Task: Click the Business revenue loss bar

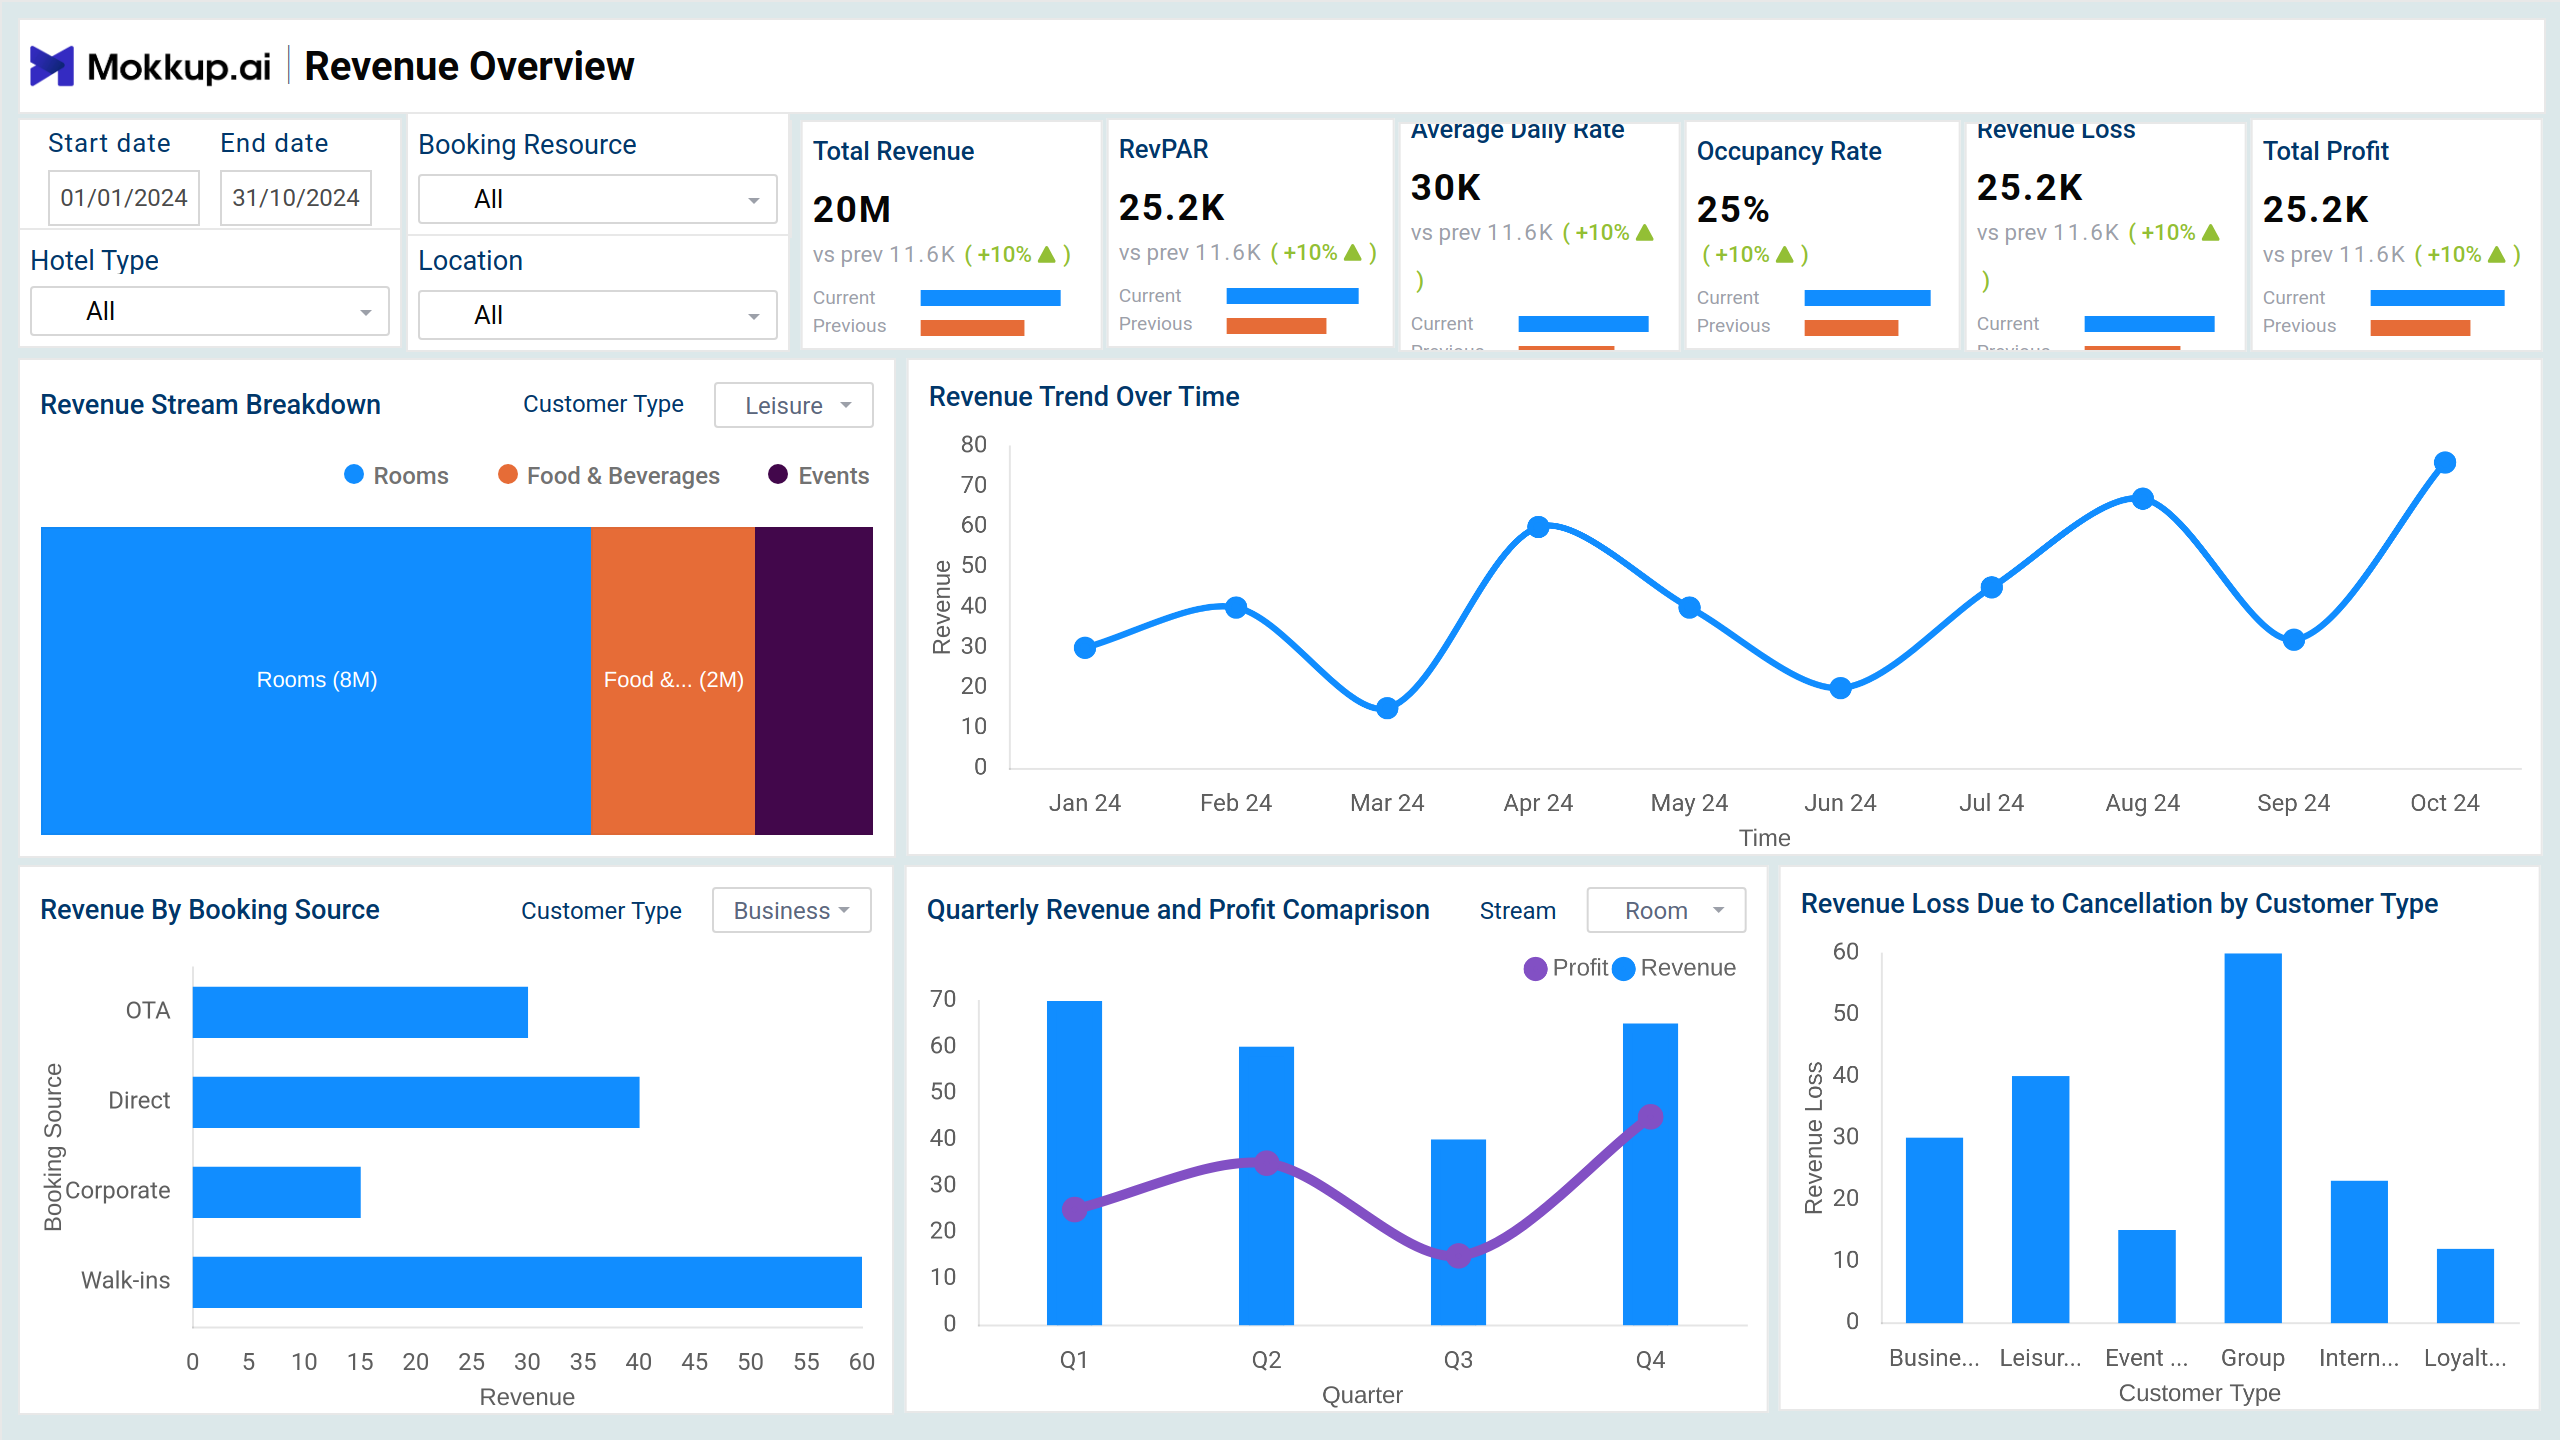Action: pyautogui.click(x=1934, y=1230)
